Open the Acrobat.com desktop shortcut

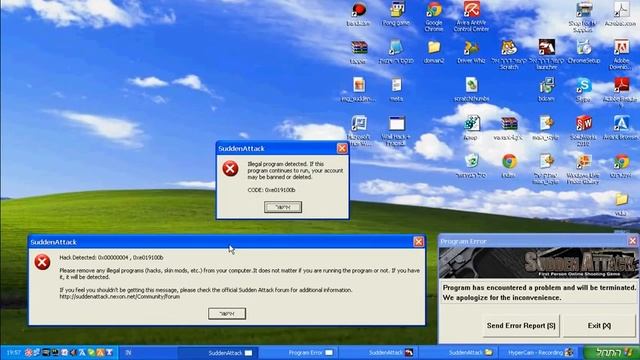coord(621,14)
